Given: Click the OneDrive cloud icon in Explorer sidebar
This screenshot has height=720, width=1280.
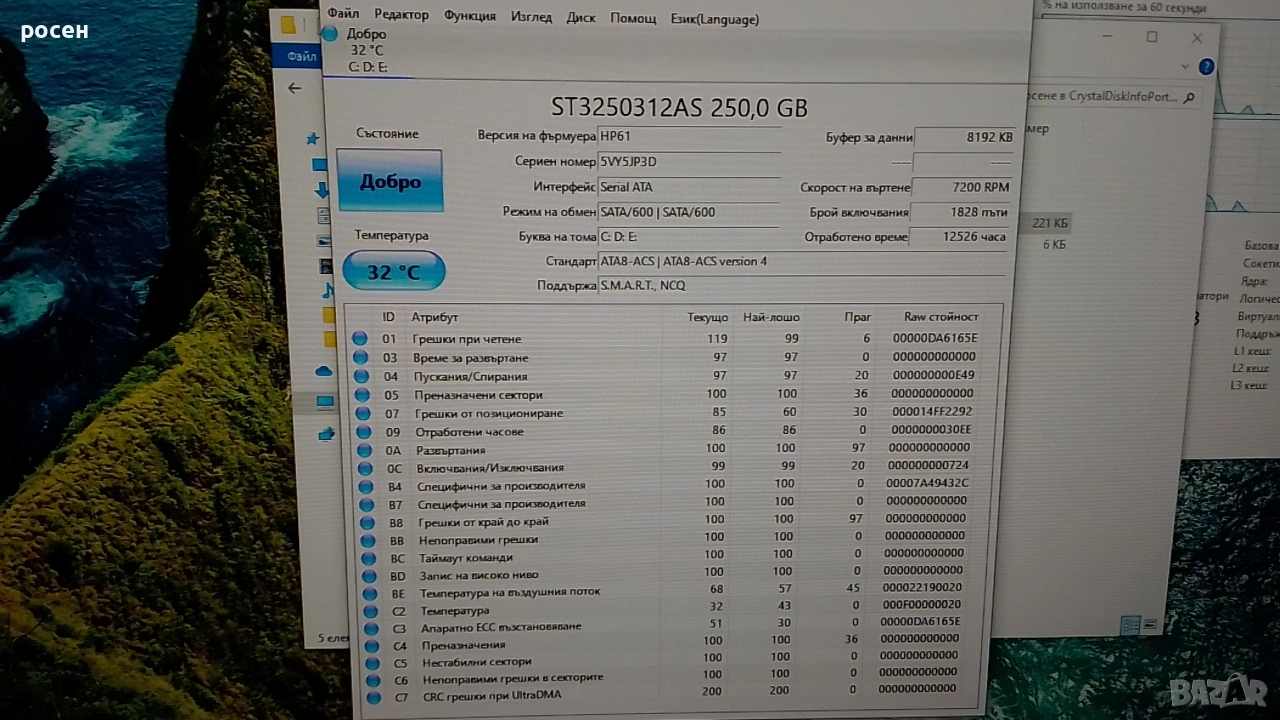Looking at the screenshot, I should (323, 371).
